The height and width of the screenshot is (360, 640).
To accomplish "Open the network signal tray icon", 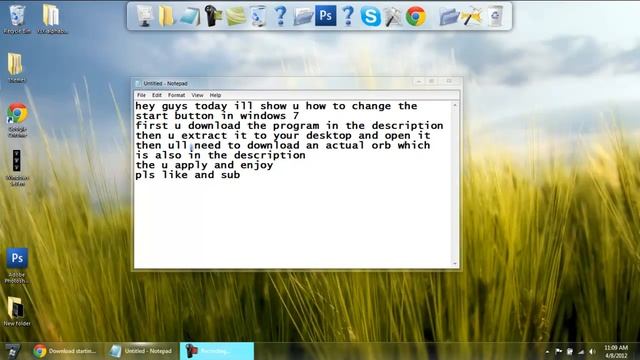I will [581, 351].
